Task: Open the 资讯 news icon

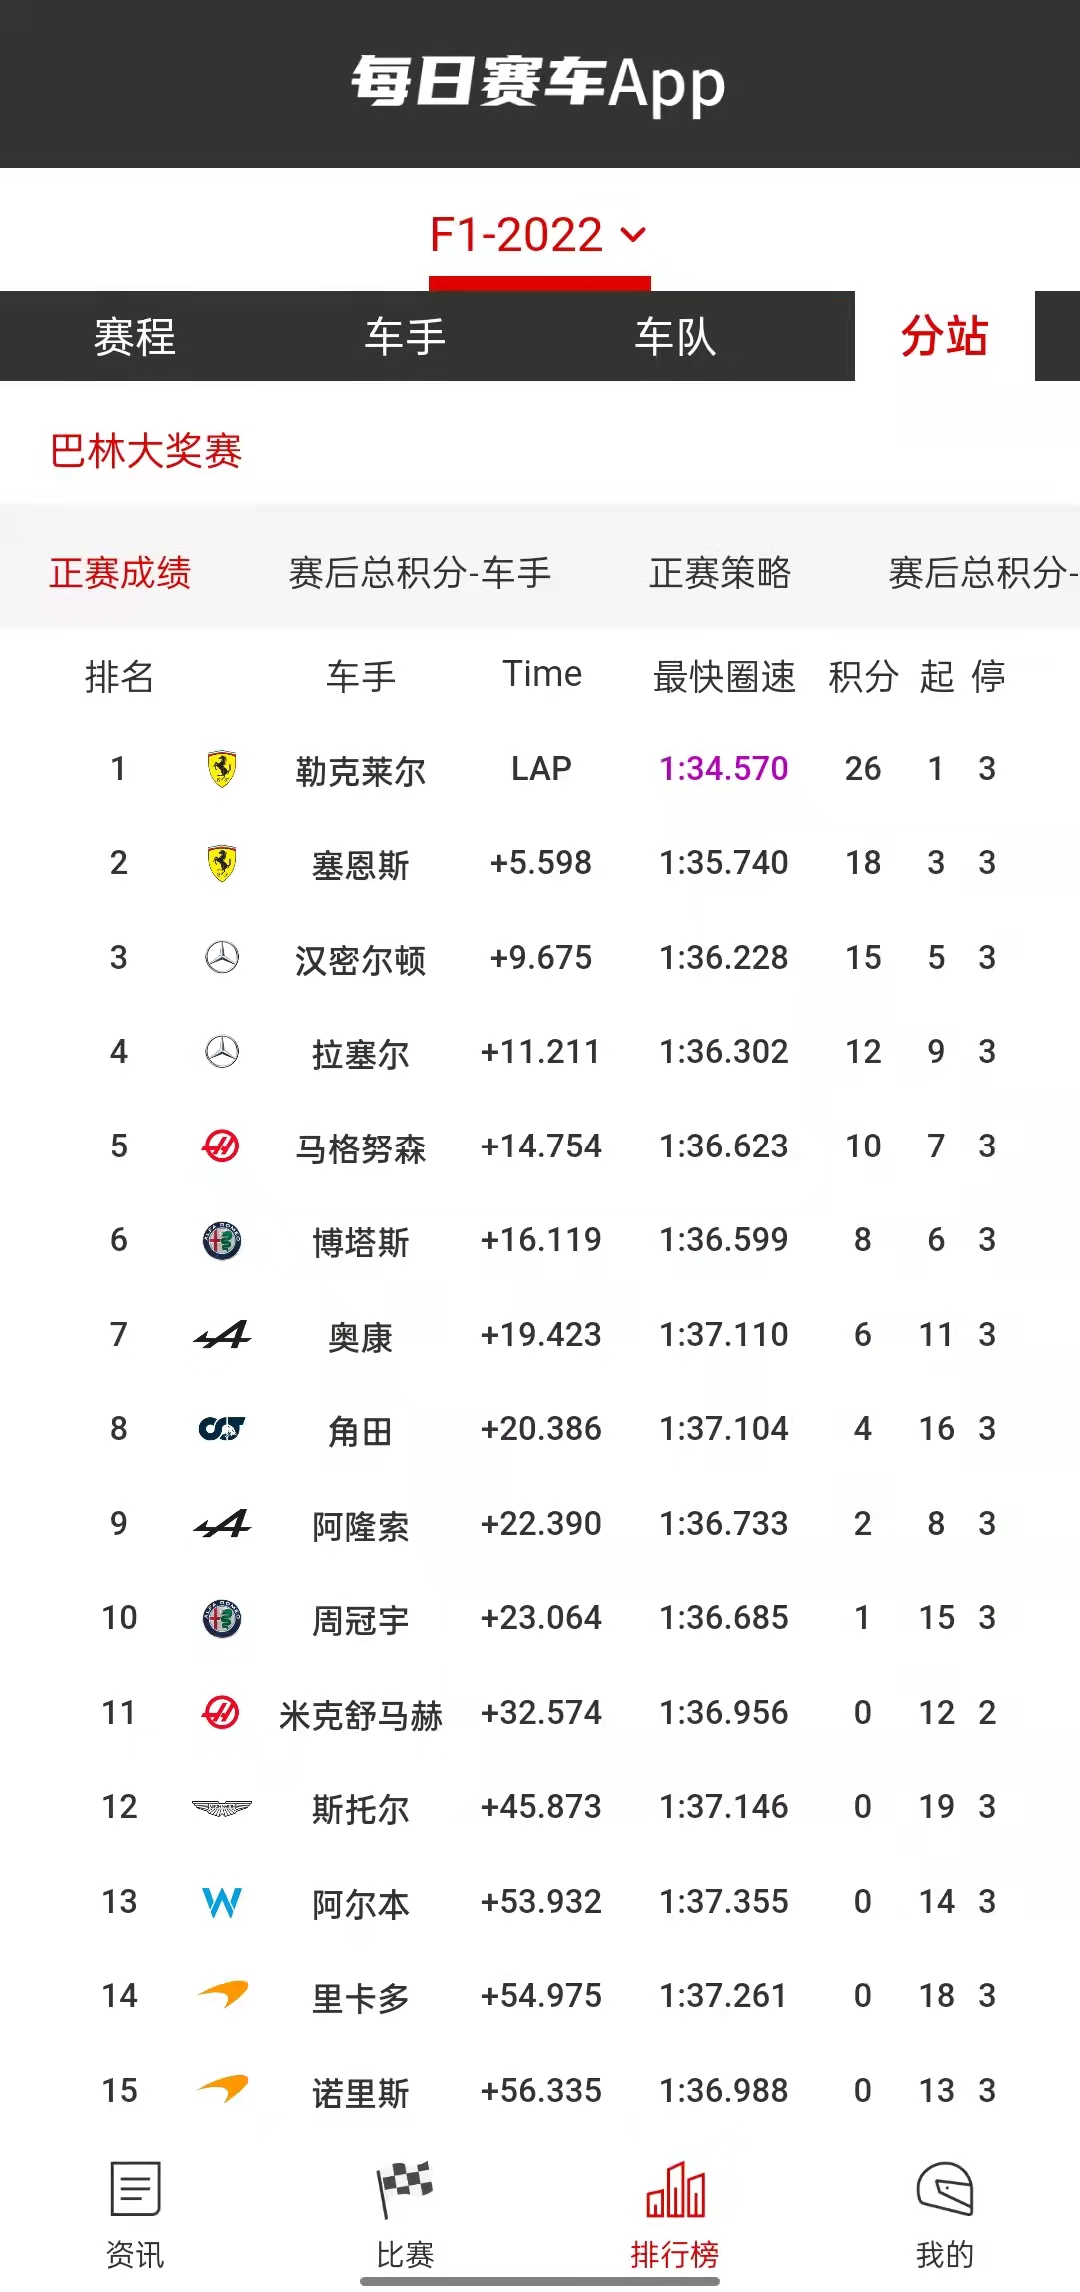Action: 135,2190
